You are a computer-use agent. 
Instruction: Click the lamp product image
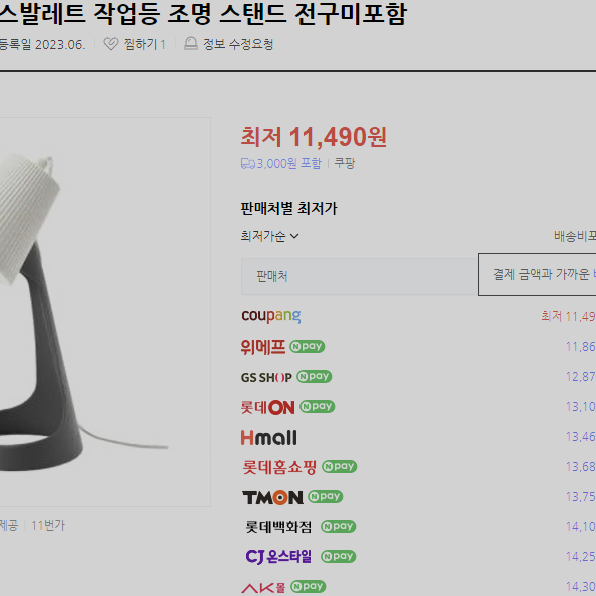coord(105,312)
